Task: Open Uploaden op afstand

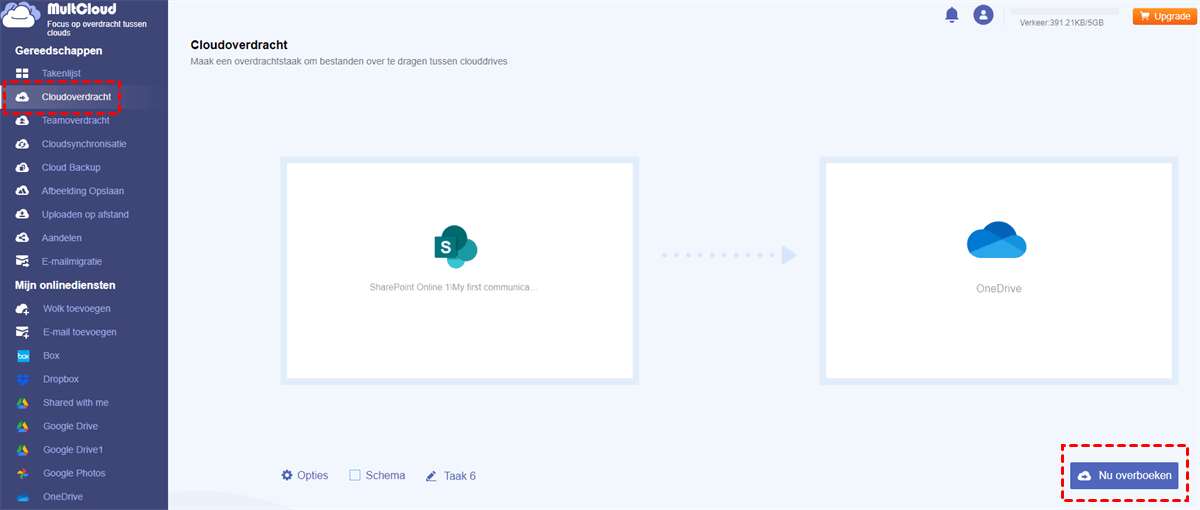Action: click(84, 214)
